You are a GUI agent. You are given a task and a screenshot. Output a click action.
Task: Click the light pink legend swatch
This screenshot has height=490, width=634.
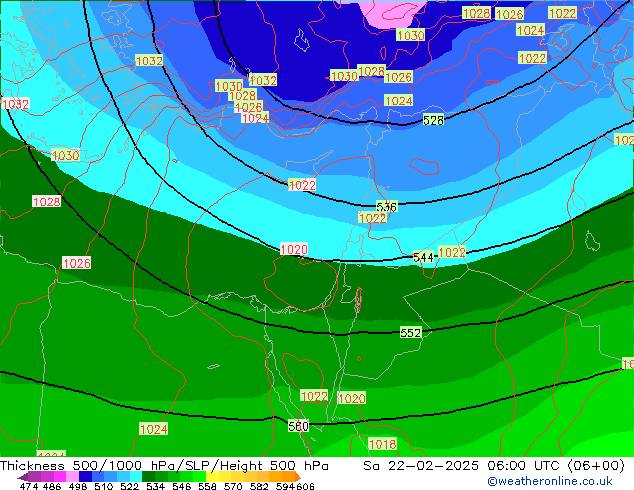point(72,477)
